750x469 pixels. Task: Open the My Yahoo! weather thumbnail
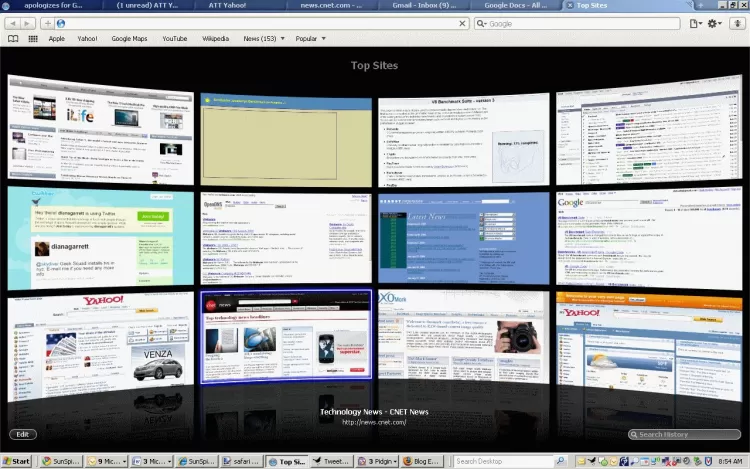click(649, 346)
